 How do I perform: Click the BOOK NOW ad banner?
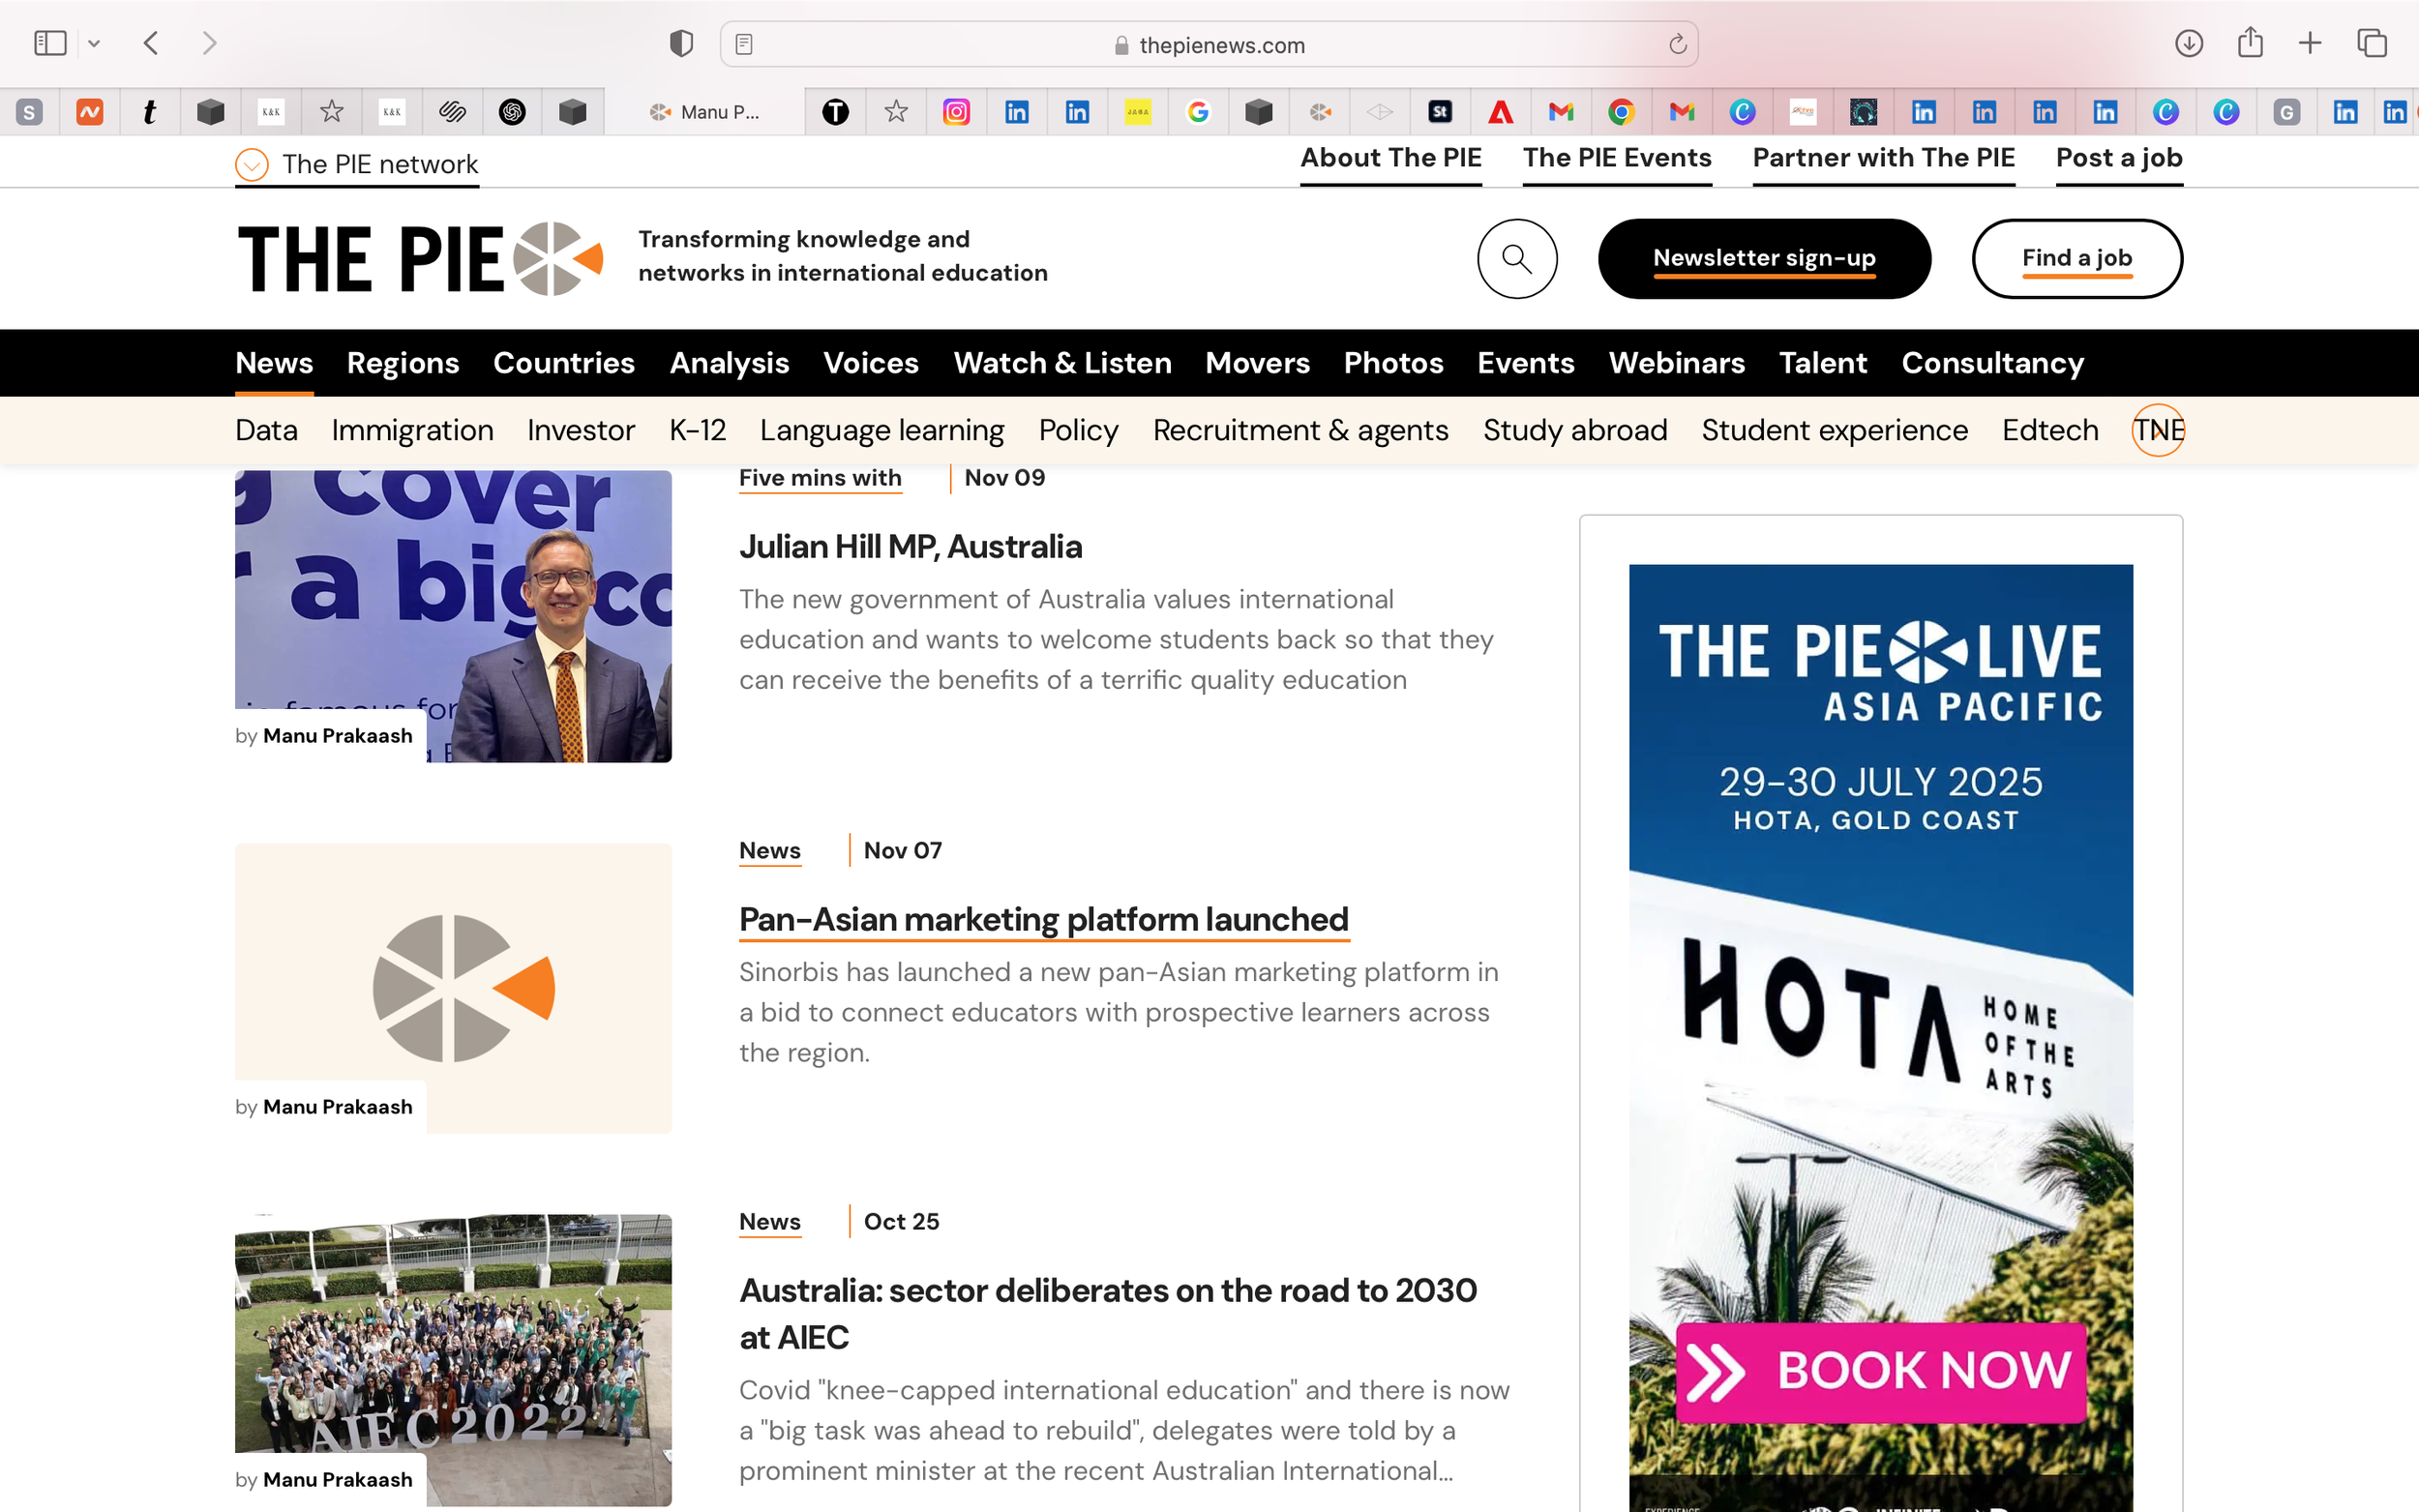tap(1880, 1371)
